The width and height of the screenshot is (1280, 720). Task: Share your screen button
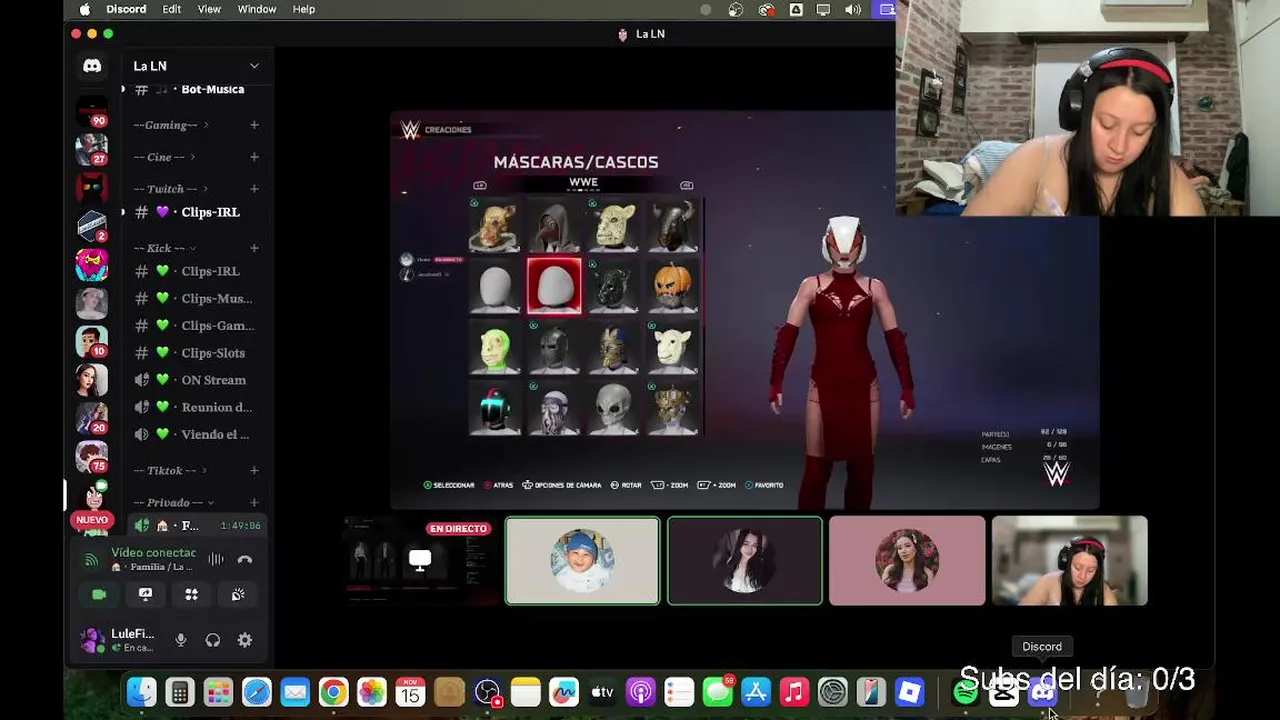[x=145, y=594]
